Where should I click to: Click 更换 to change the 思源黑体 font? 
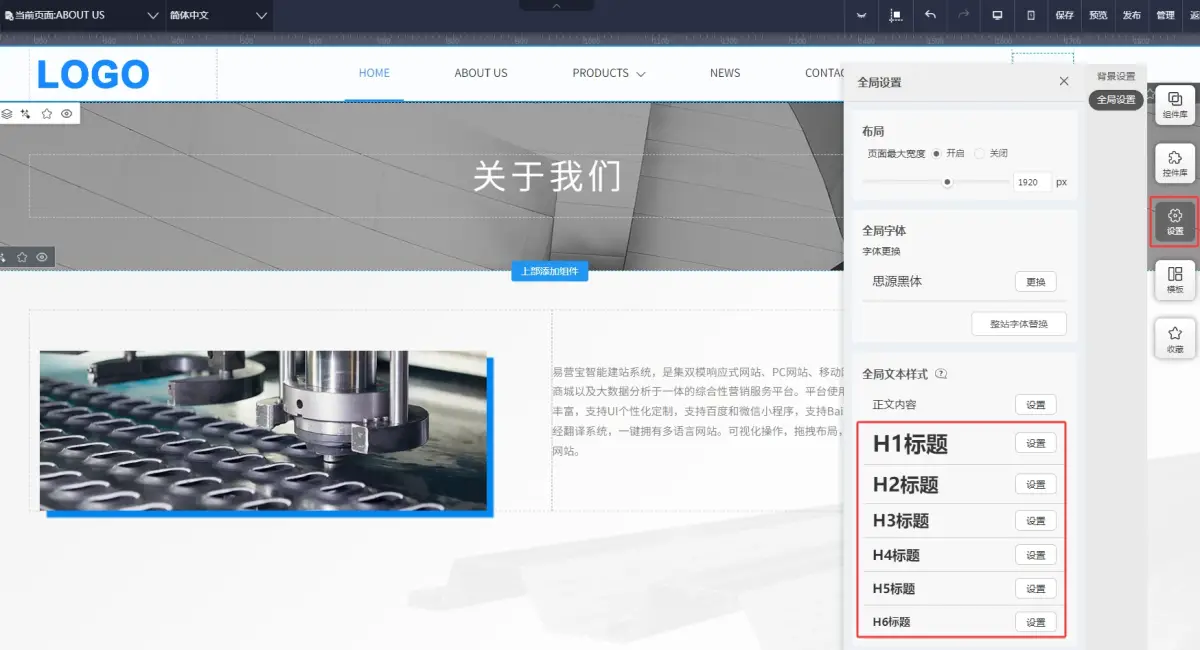[x=1035, y=281]
